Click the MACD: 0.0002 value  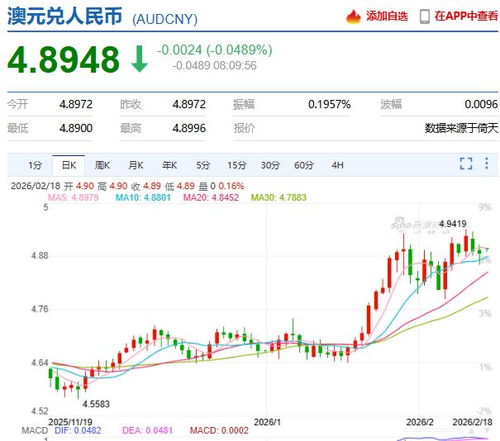(219, 430)
